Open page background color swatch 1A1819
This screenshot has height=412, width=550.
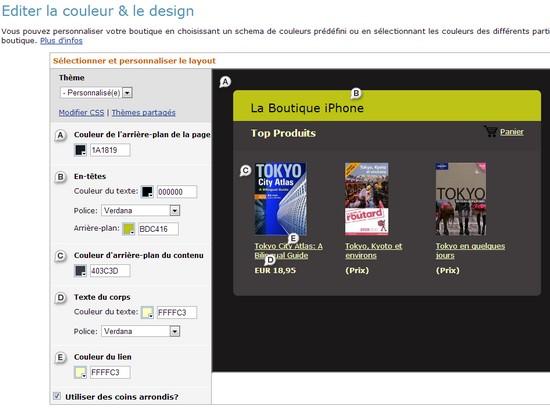tap(80, 150)
